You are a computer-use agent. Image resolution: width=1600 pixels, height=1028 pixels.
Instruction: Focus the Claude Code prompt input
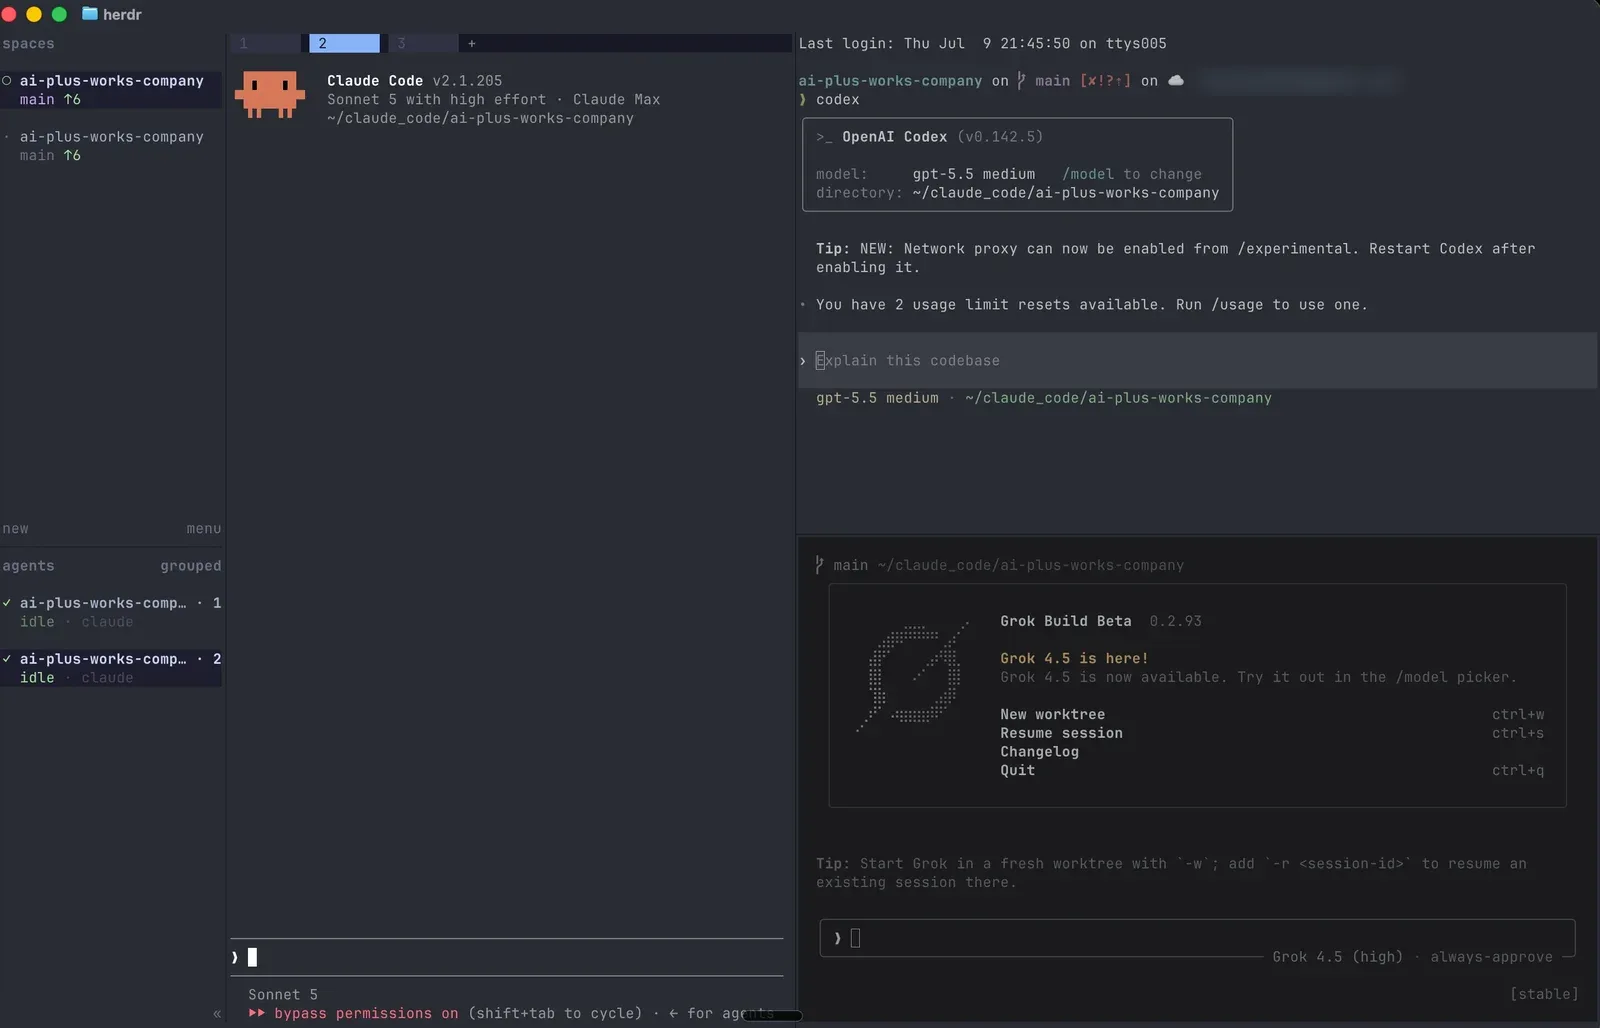[x=507, y=957]
